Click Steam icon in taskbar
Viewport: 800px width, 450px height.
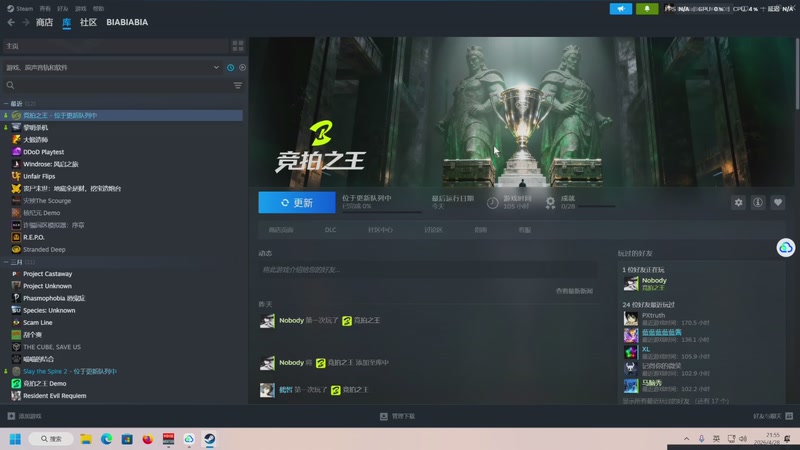210,439
